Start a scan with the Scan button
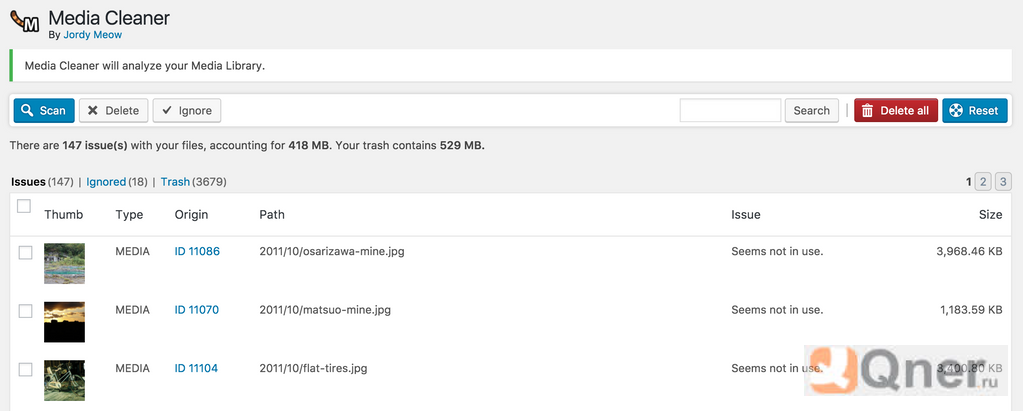This screenshot has width=1023, height=411. [44, 111]
